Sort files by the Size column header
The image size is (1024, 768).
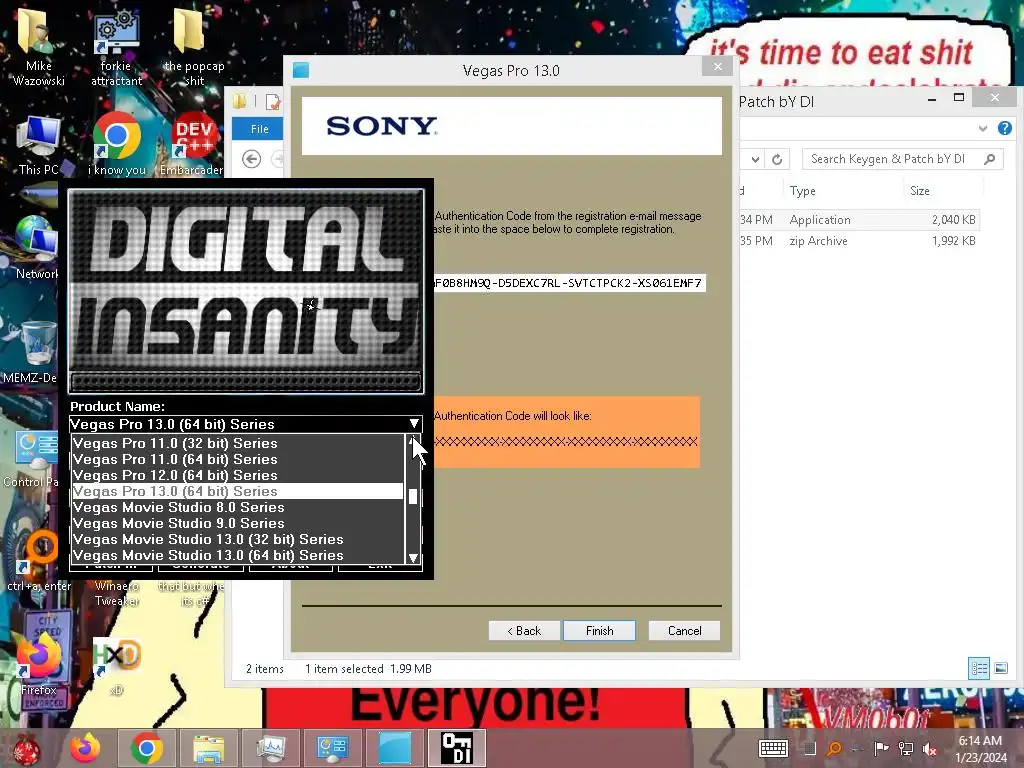coord(943,191)
